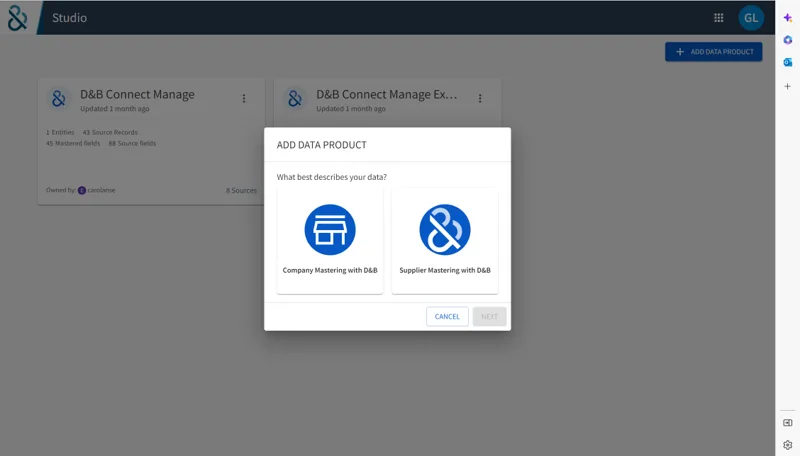Open kebab menu on D&B Connect Manage card
The height and width of the screenshot is (456, 800).
point(244,98)
